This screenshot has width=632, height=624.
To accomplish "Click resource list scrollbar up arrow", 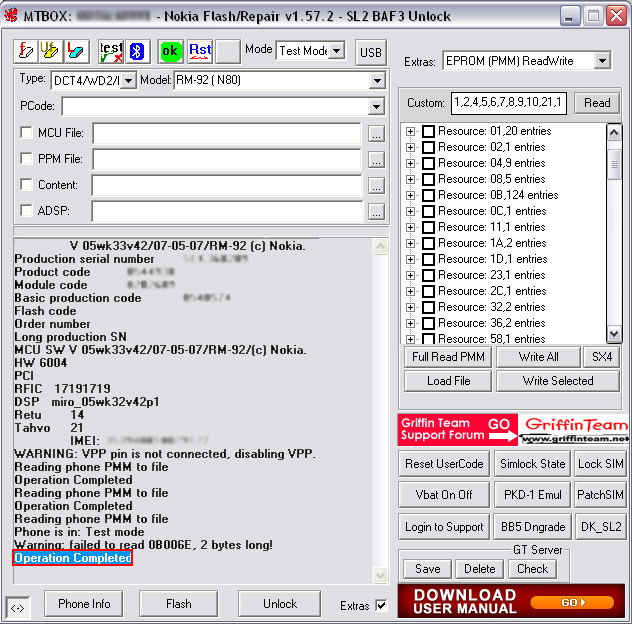I will 613,132.
